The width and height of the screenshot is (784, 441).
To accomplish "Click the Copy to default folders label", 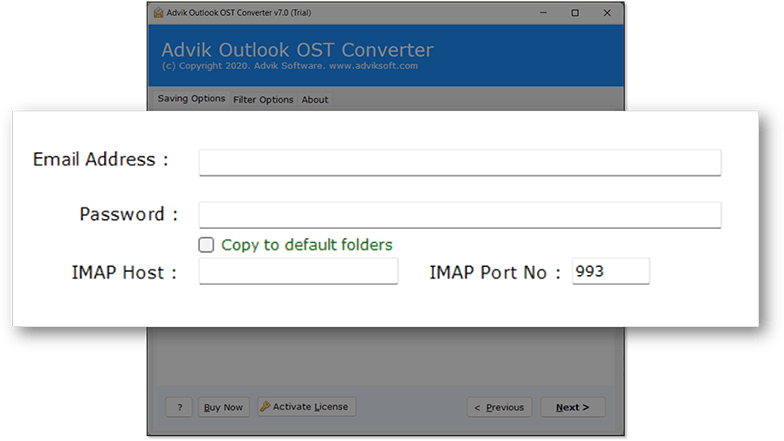I will pos(307,245).
